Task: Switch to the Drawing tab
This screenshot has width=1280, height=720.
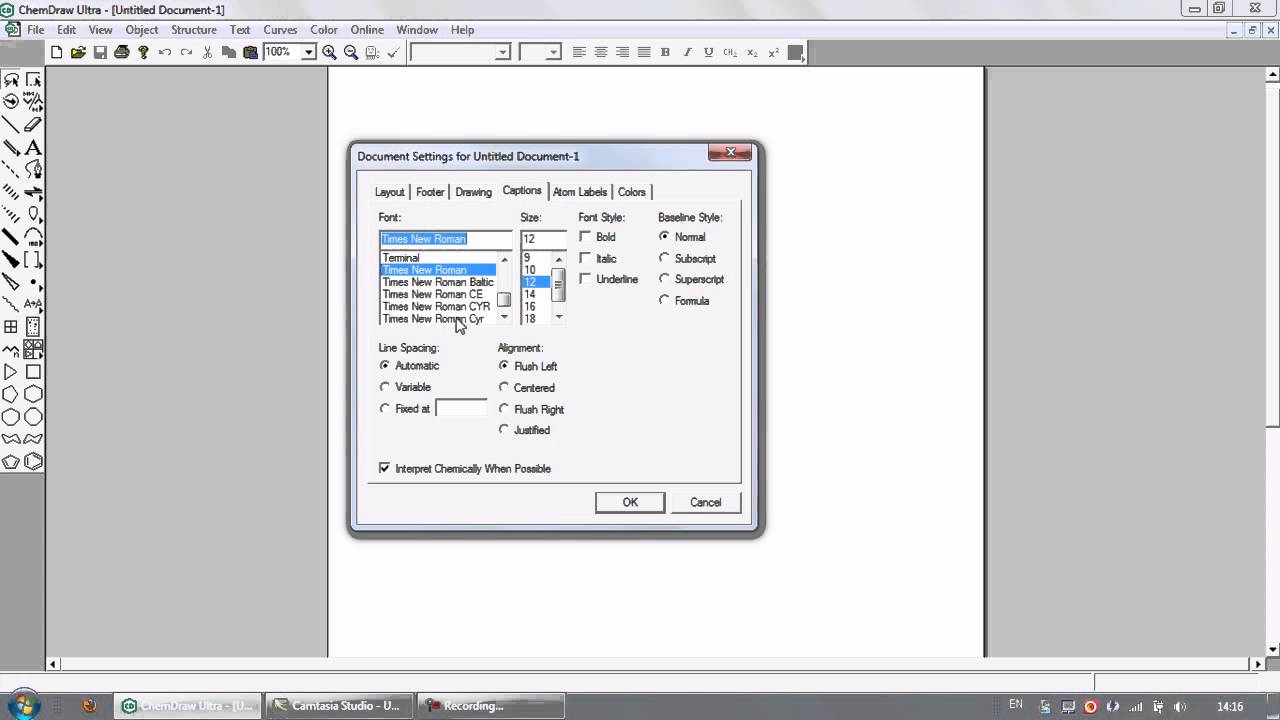Action: [x=473, y=192]
